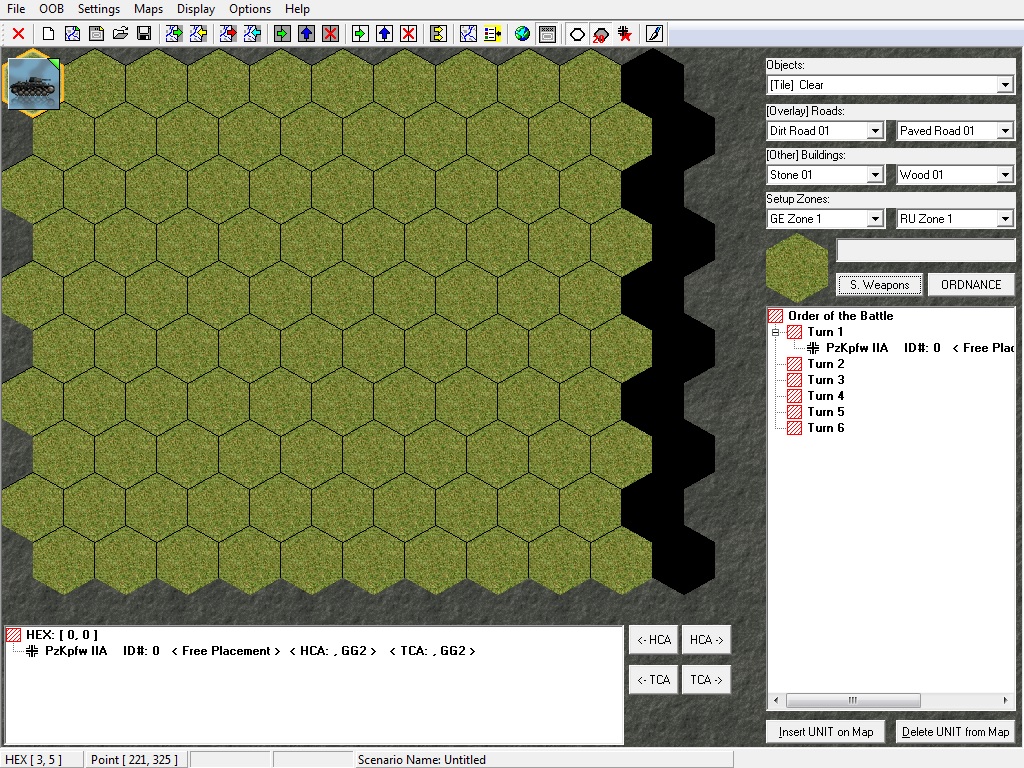Open the Paved Road 01 dropdown
This screenshot has width=1024, height=768.
pos(1005,131)
